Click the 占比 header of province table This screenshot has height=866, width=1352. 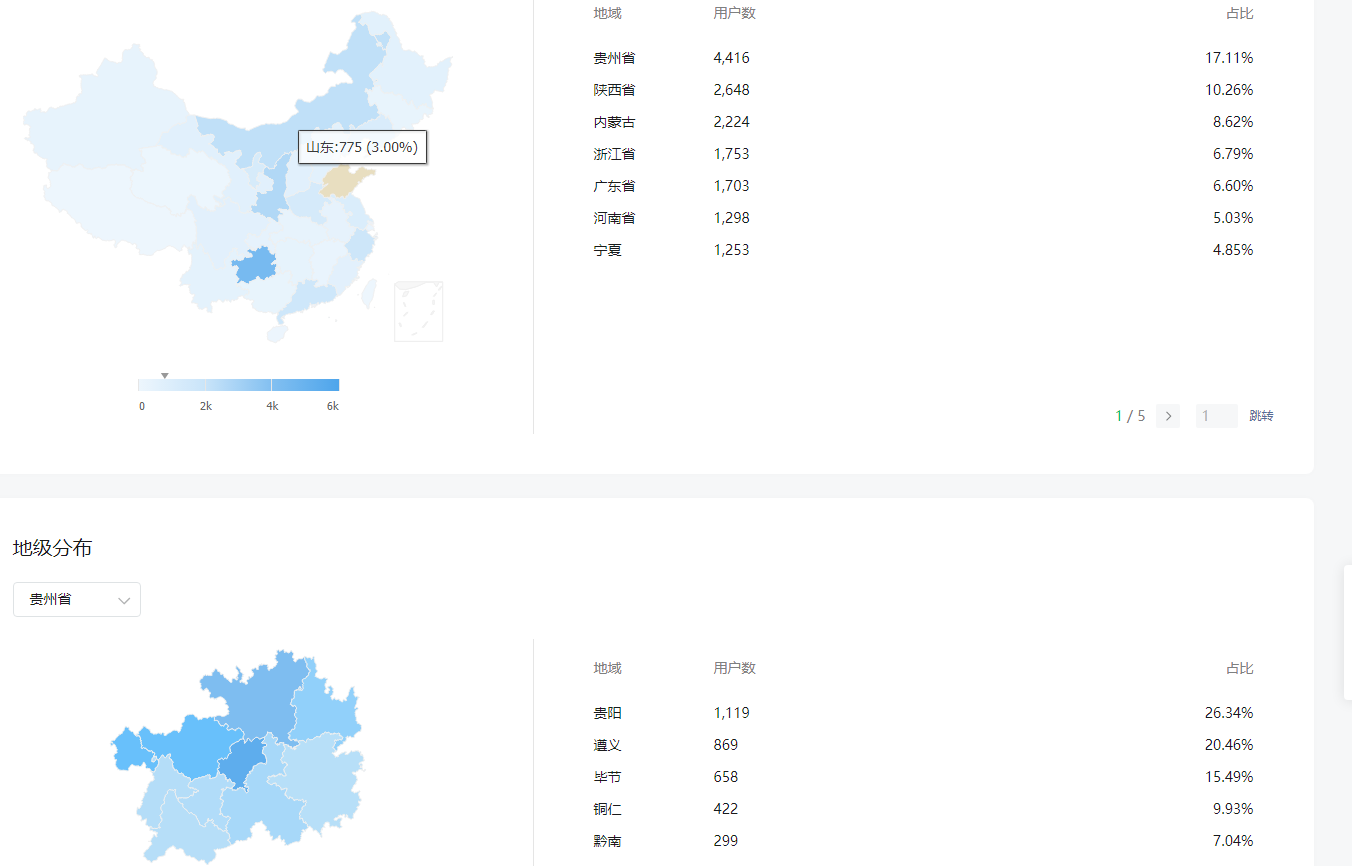tap(1240, 13)
